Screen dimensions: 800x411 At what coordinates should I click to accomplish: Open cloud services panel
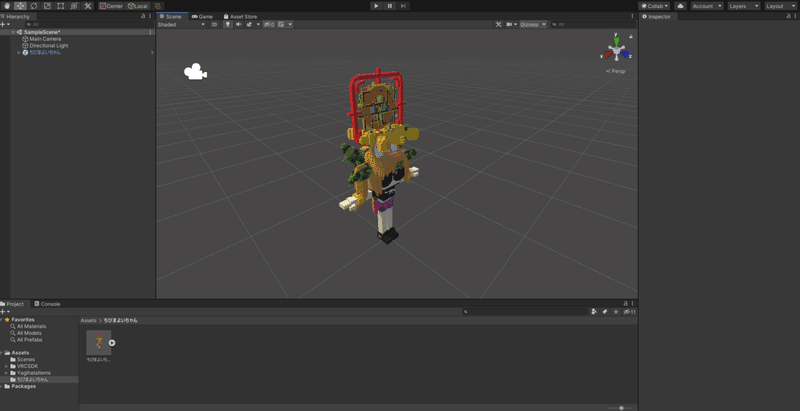point(680,6)
